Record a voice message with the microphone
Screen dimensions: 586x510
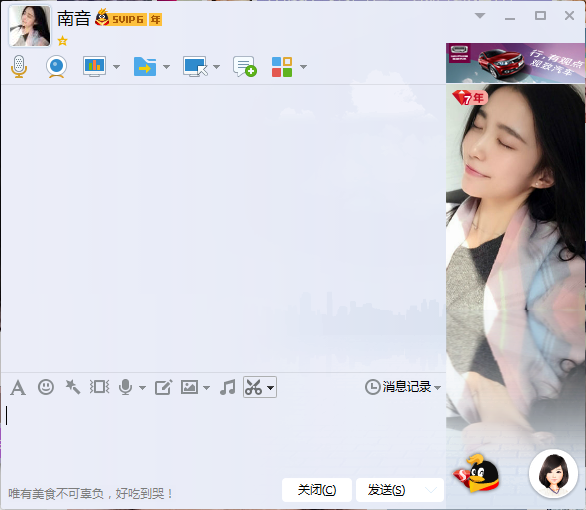point(125,387)
